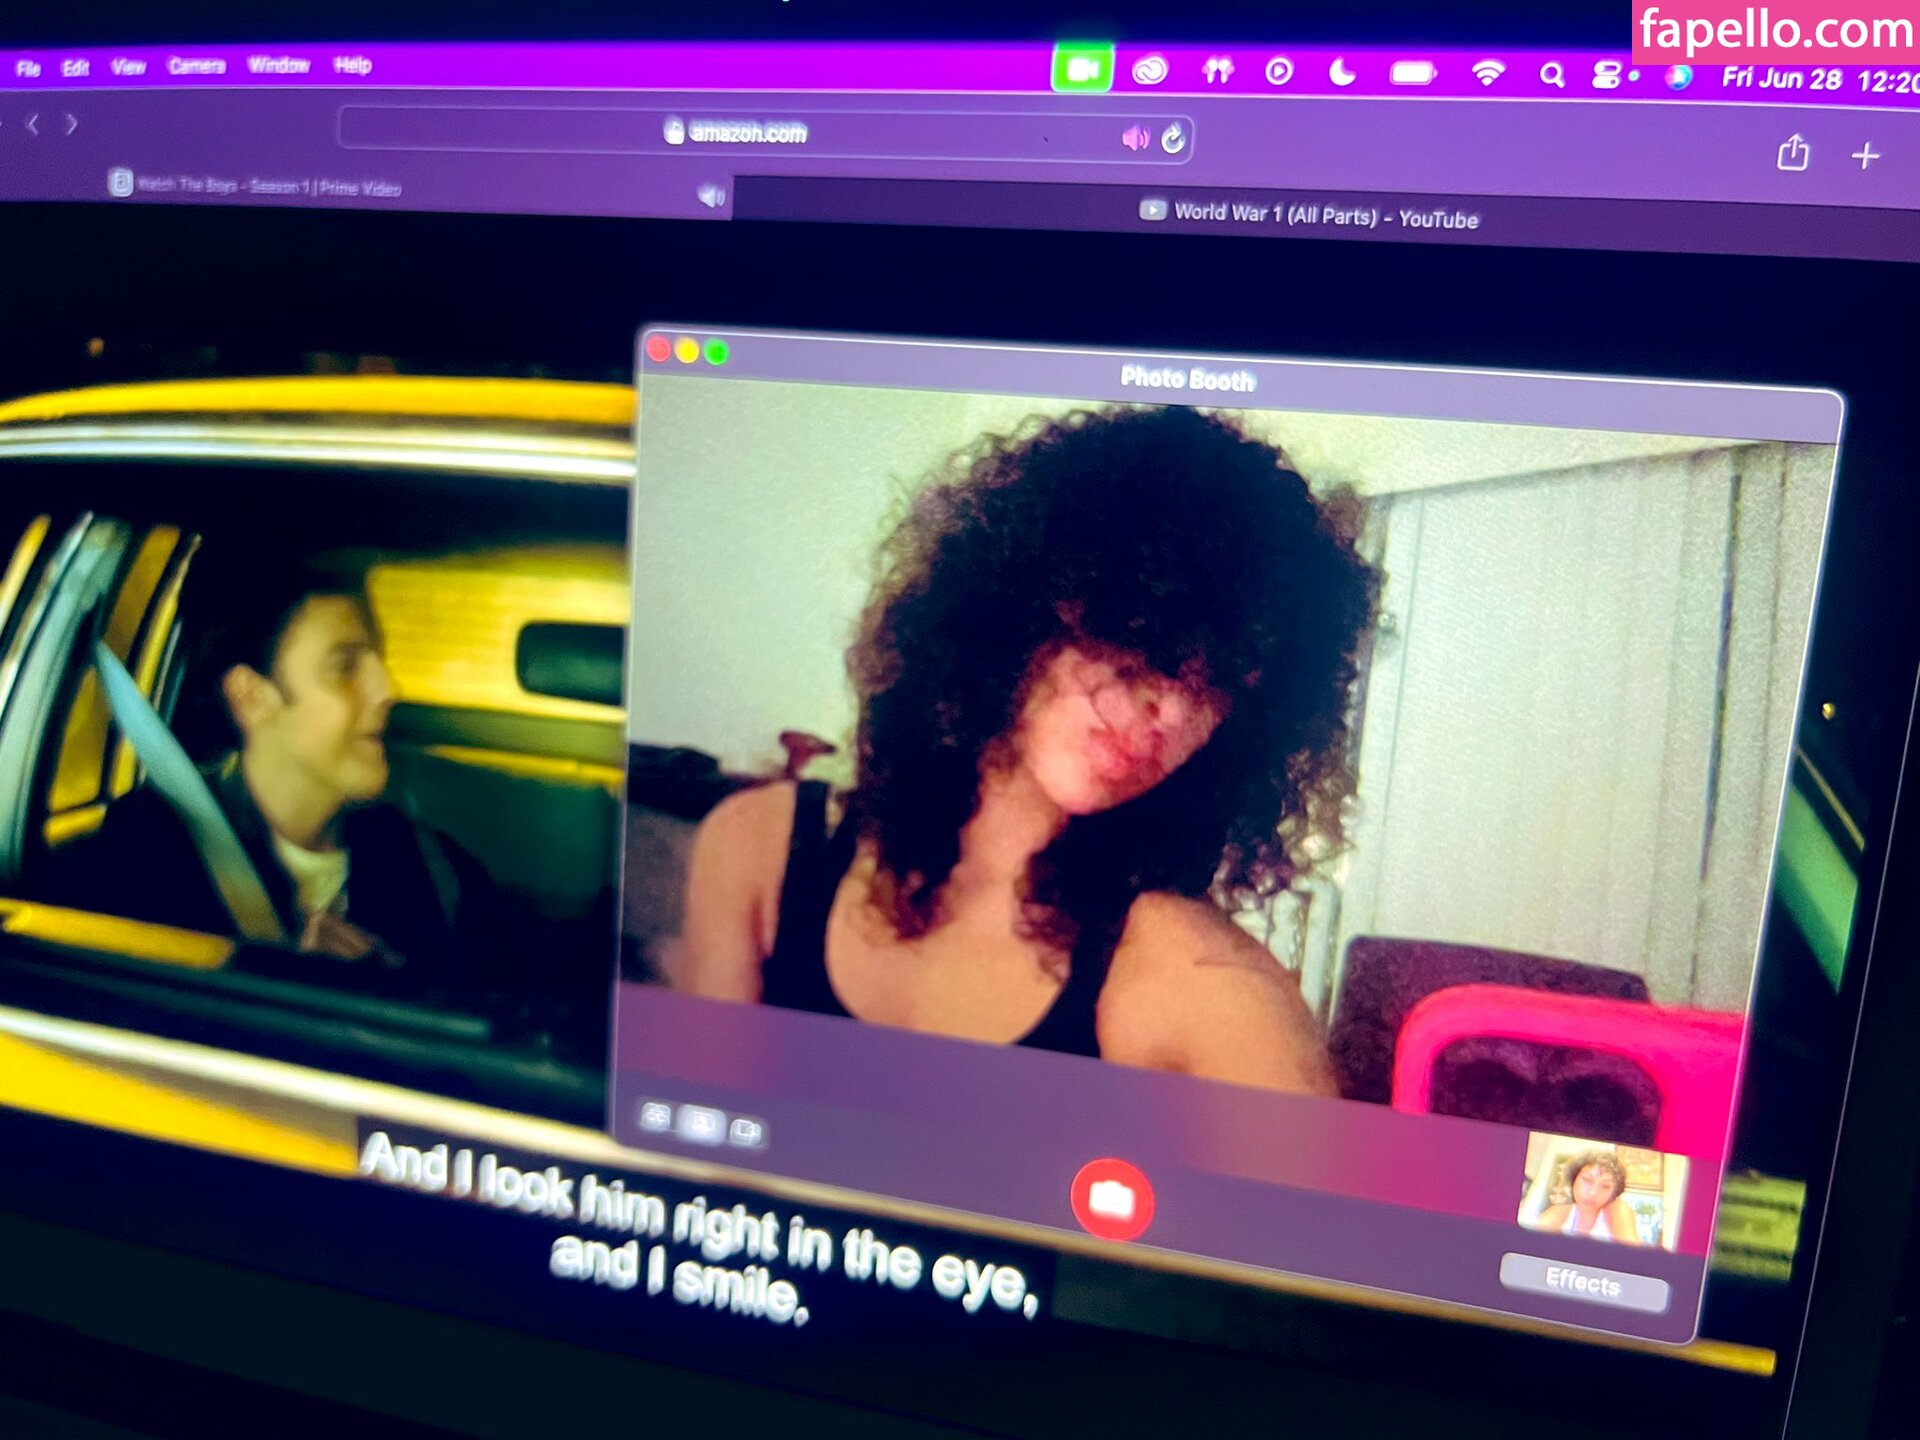The width and height of the screenshot is (1920, 1440).
Task: Click the Help menu item
Action: point(352,65)
